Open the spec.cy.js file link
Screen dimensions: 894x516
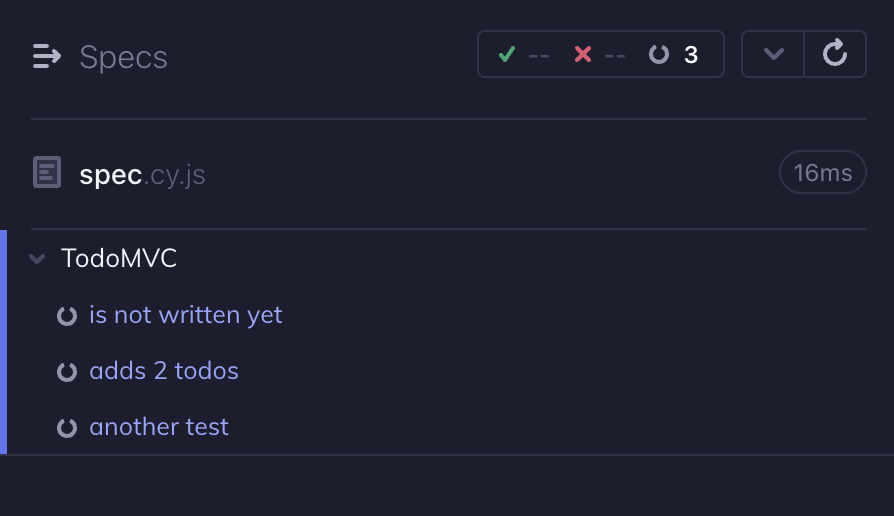point(142,174)
